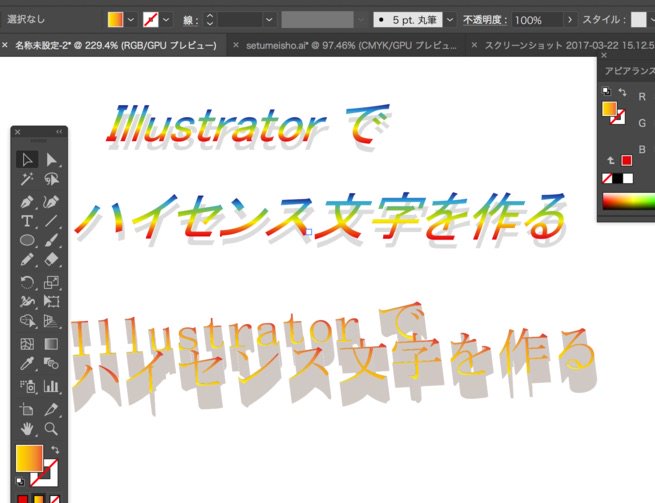Click the toolbox gradient fill swatch
Screen dimensions: 655x503
click(x=29, y=458)
